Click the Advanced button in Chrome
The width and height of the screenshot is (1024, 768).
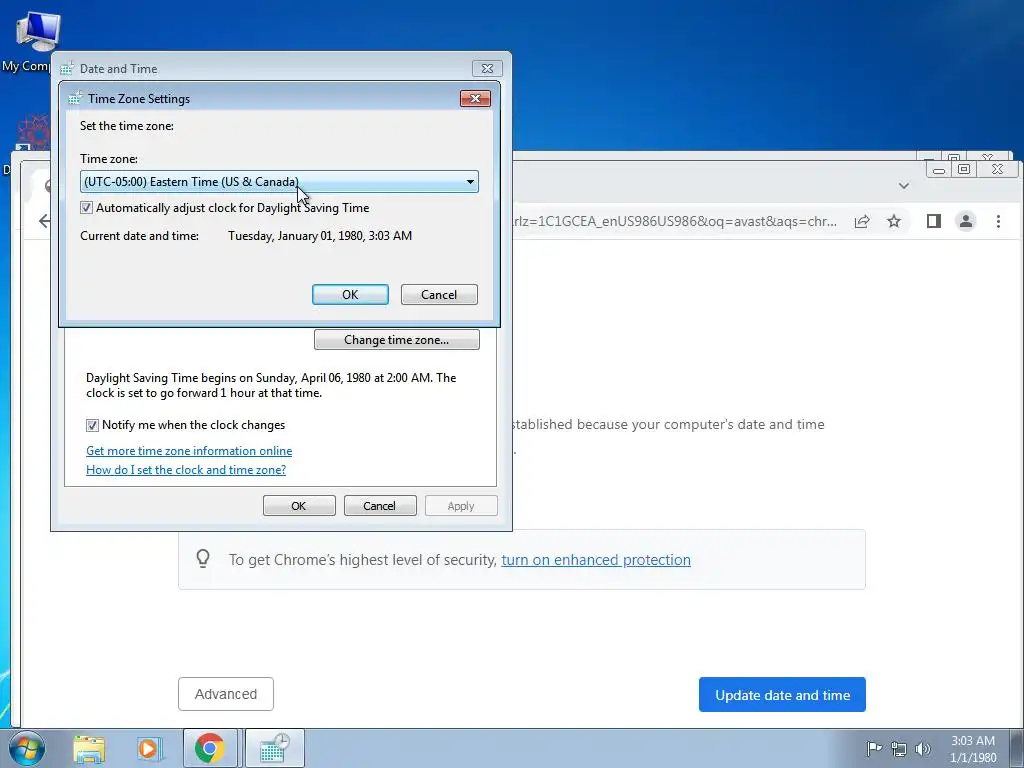click(x=226, y=694)
